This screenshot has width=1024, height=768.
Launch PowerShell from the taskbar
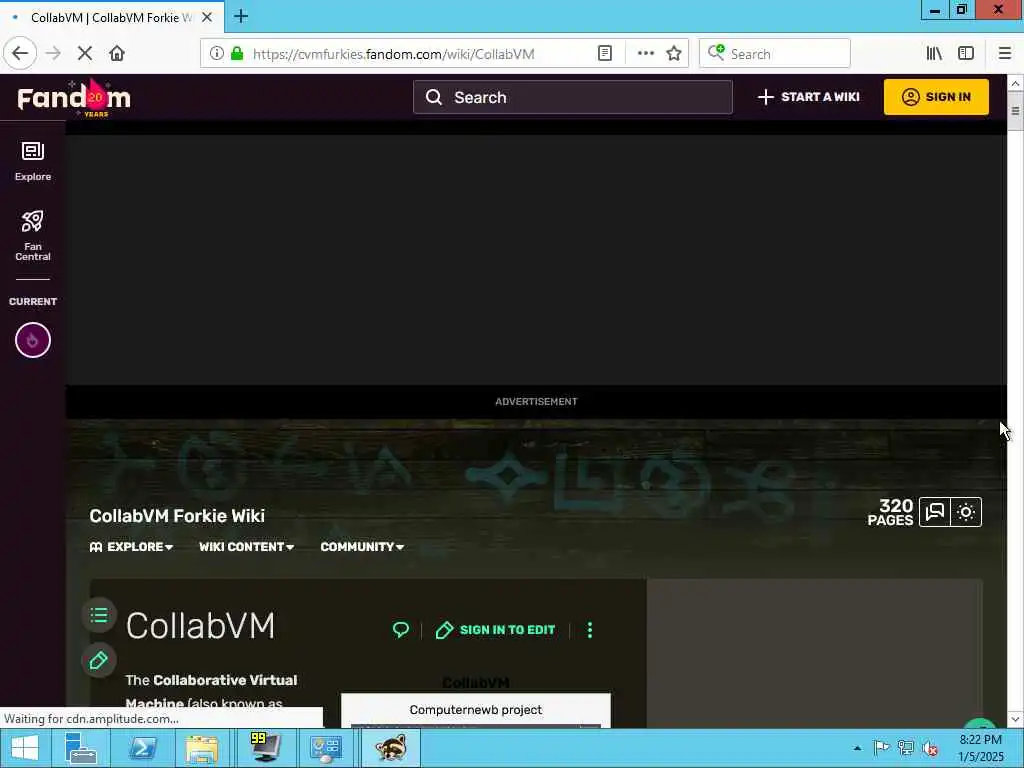(142, 748)
